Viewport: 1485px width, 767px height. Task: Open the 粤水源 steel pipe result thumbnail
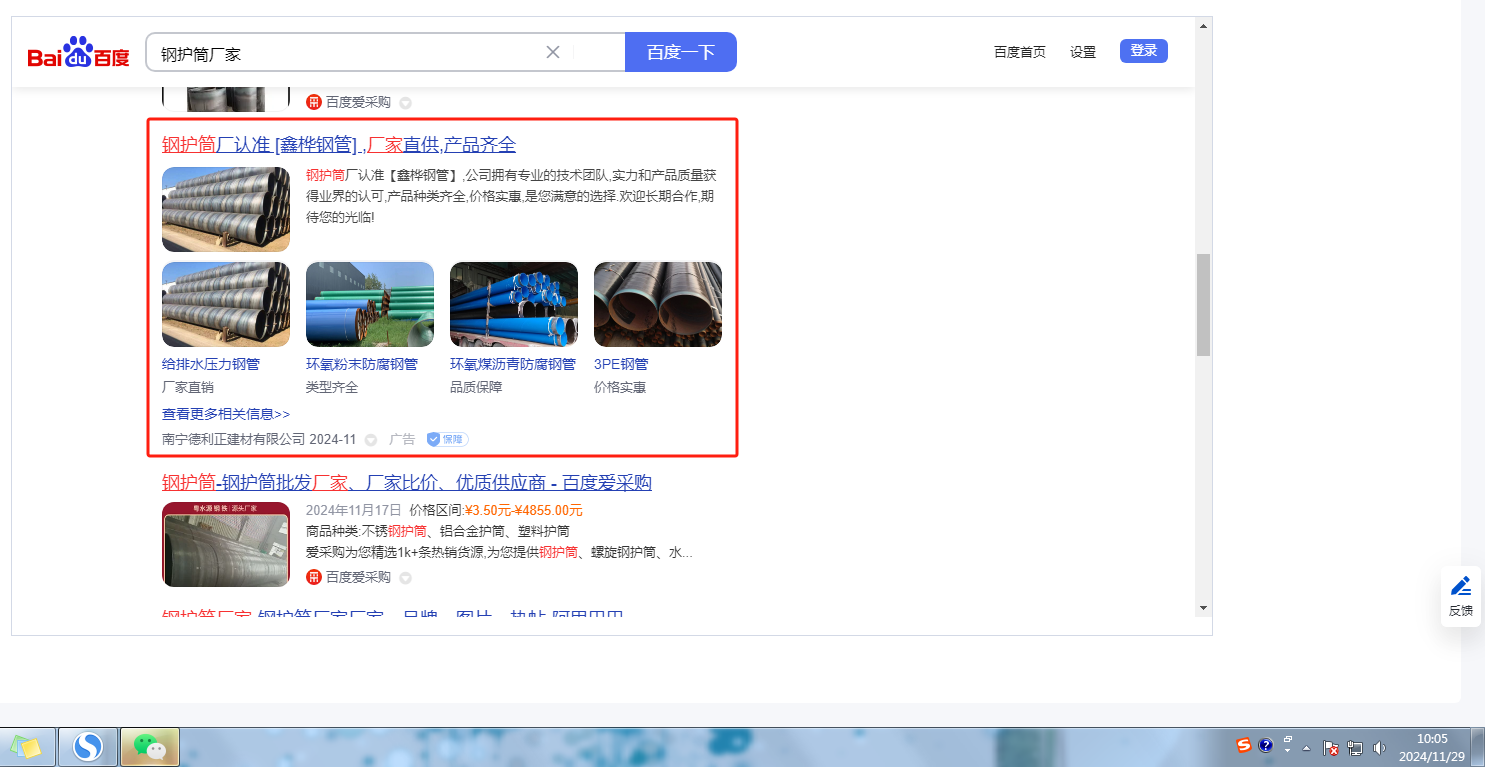tap(226, 544)
